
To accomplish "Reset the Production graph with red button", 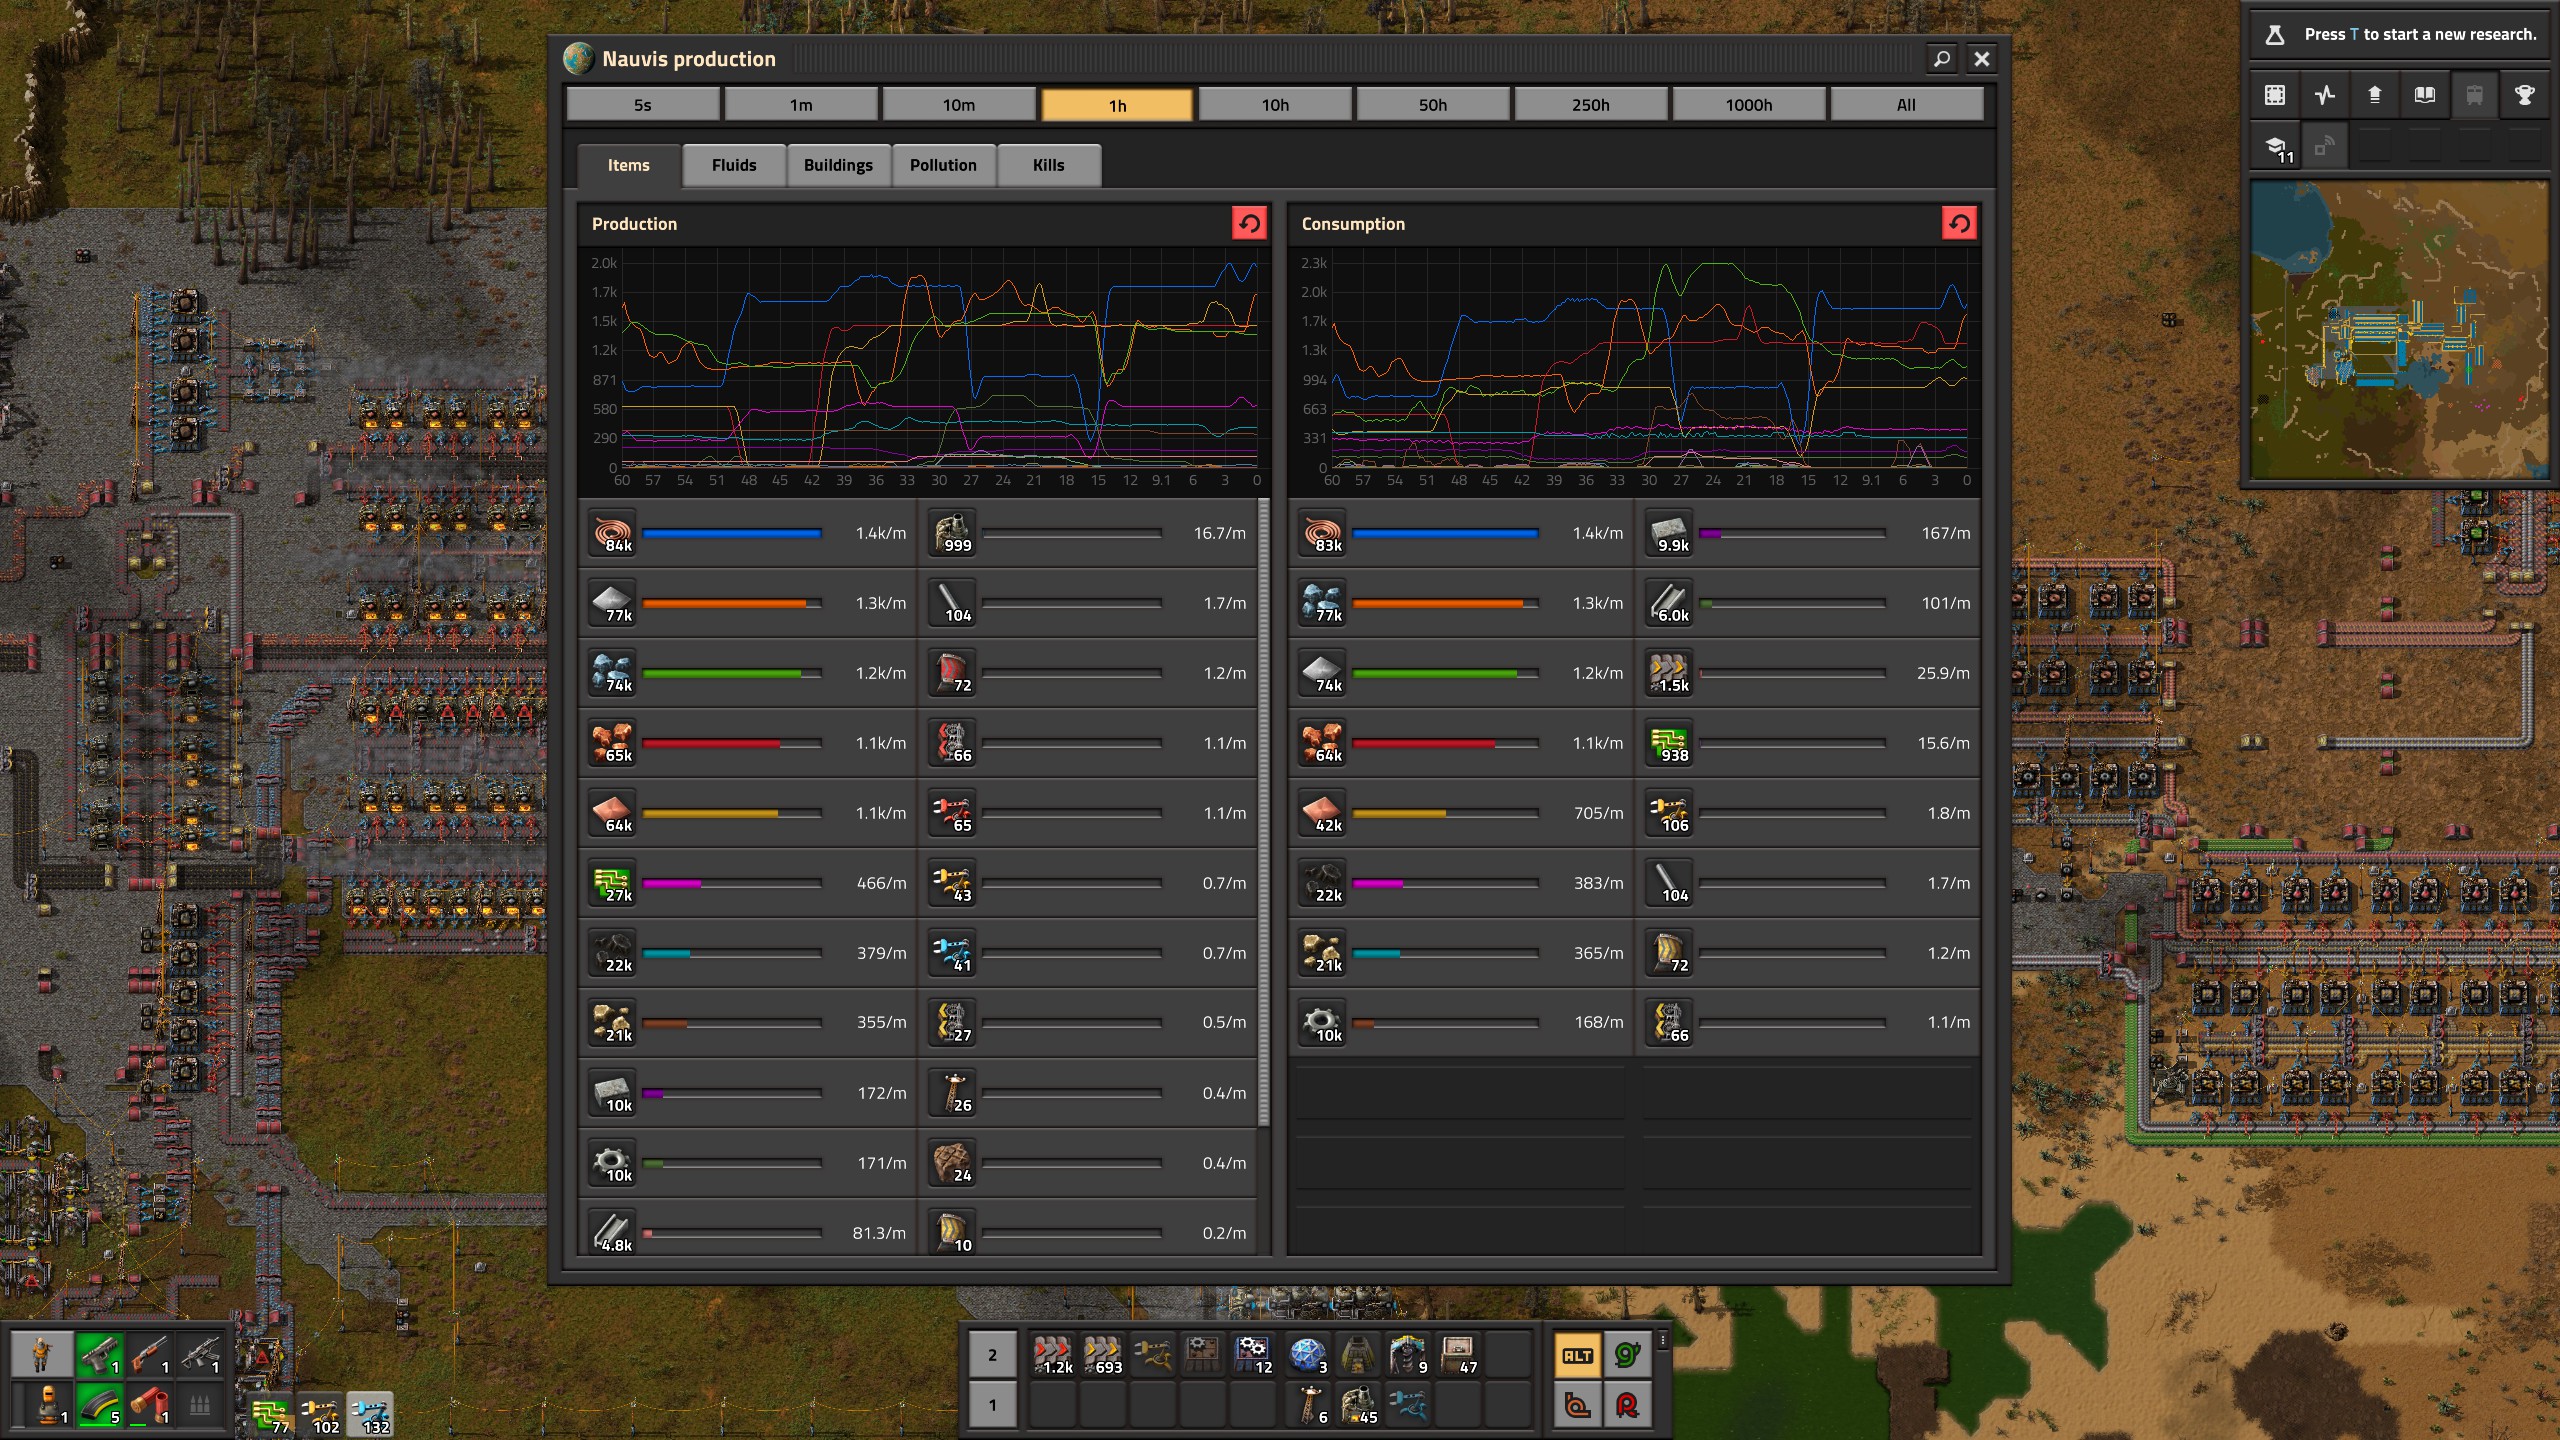I will point(1249,223).
